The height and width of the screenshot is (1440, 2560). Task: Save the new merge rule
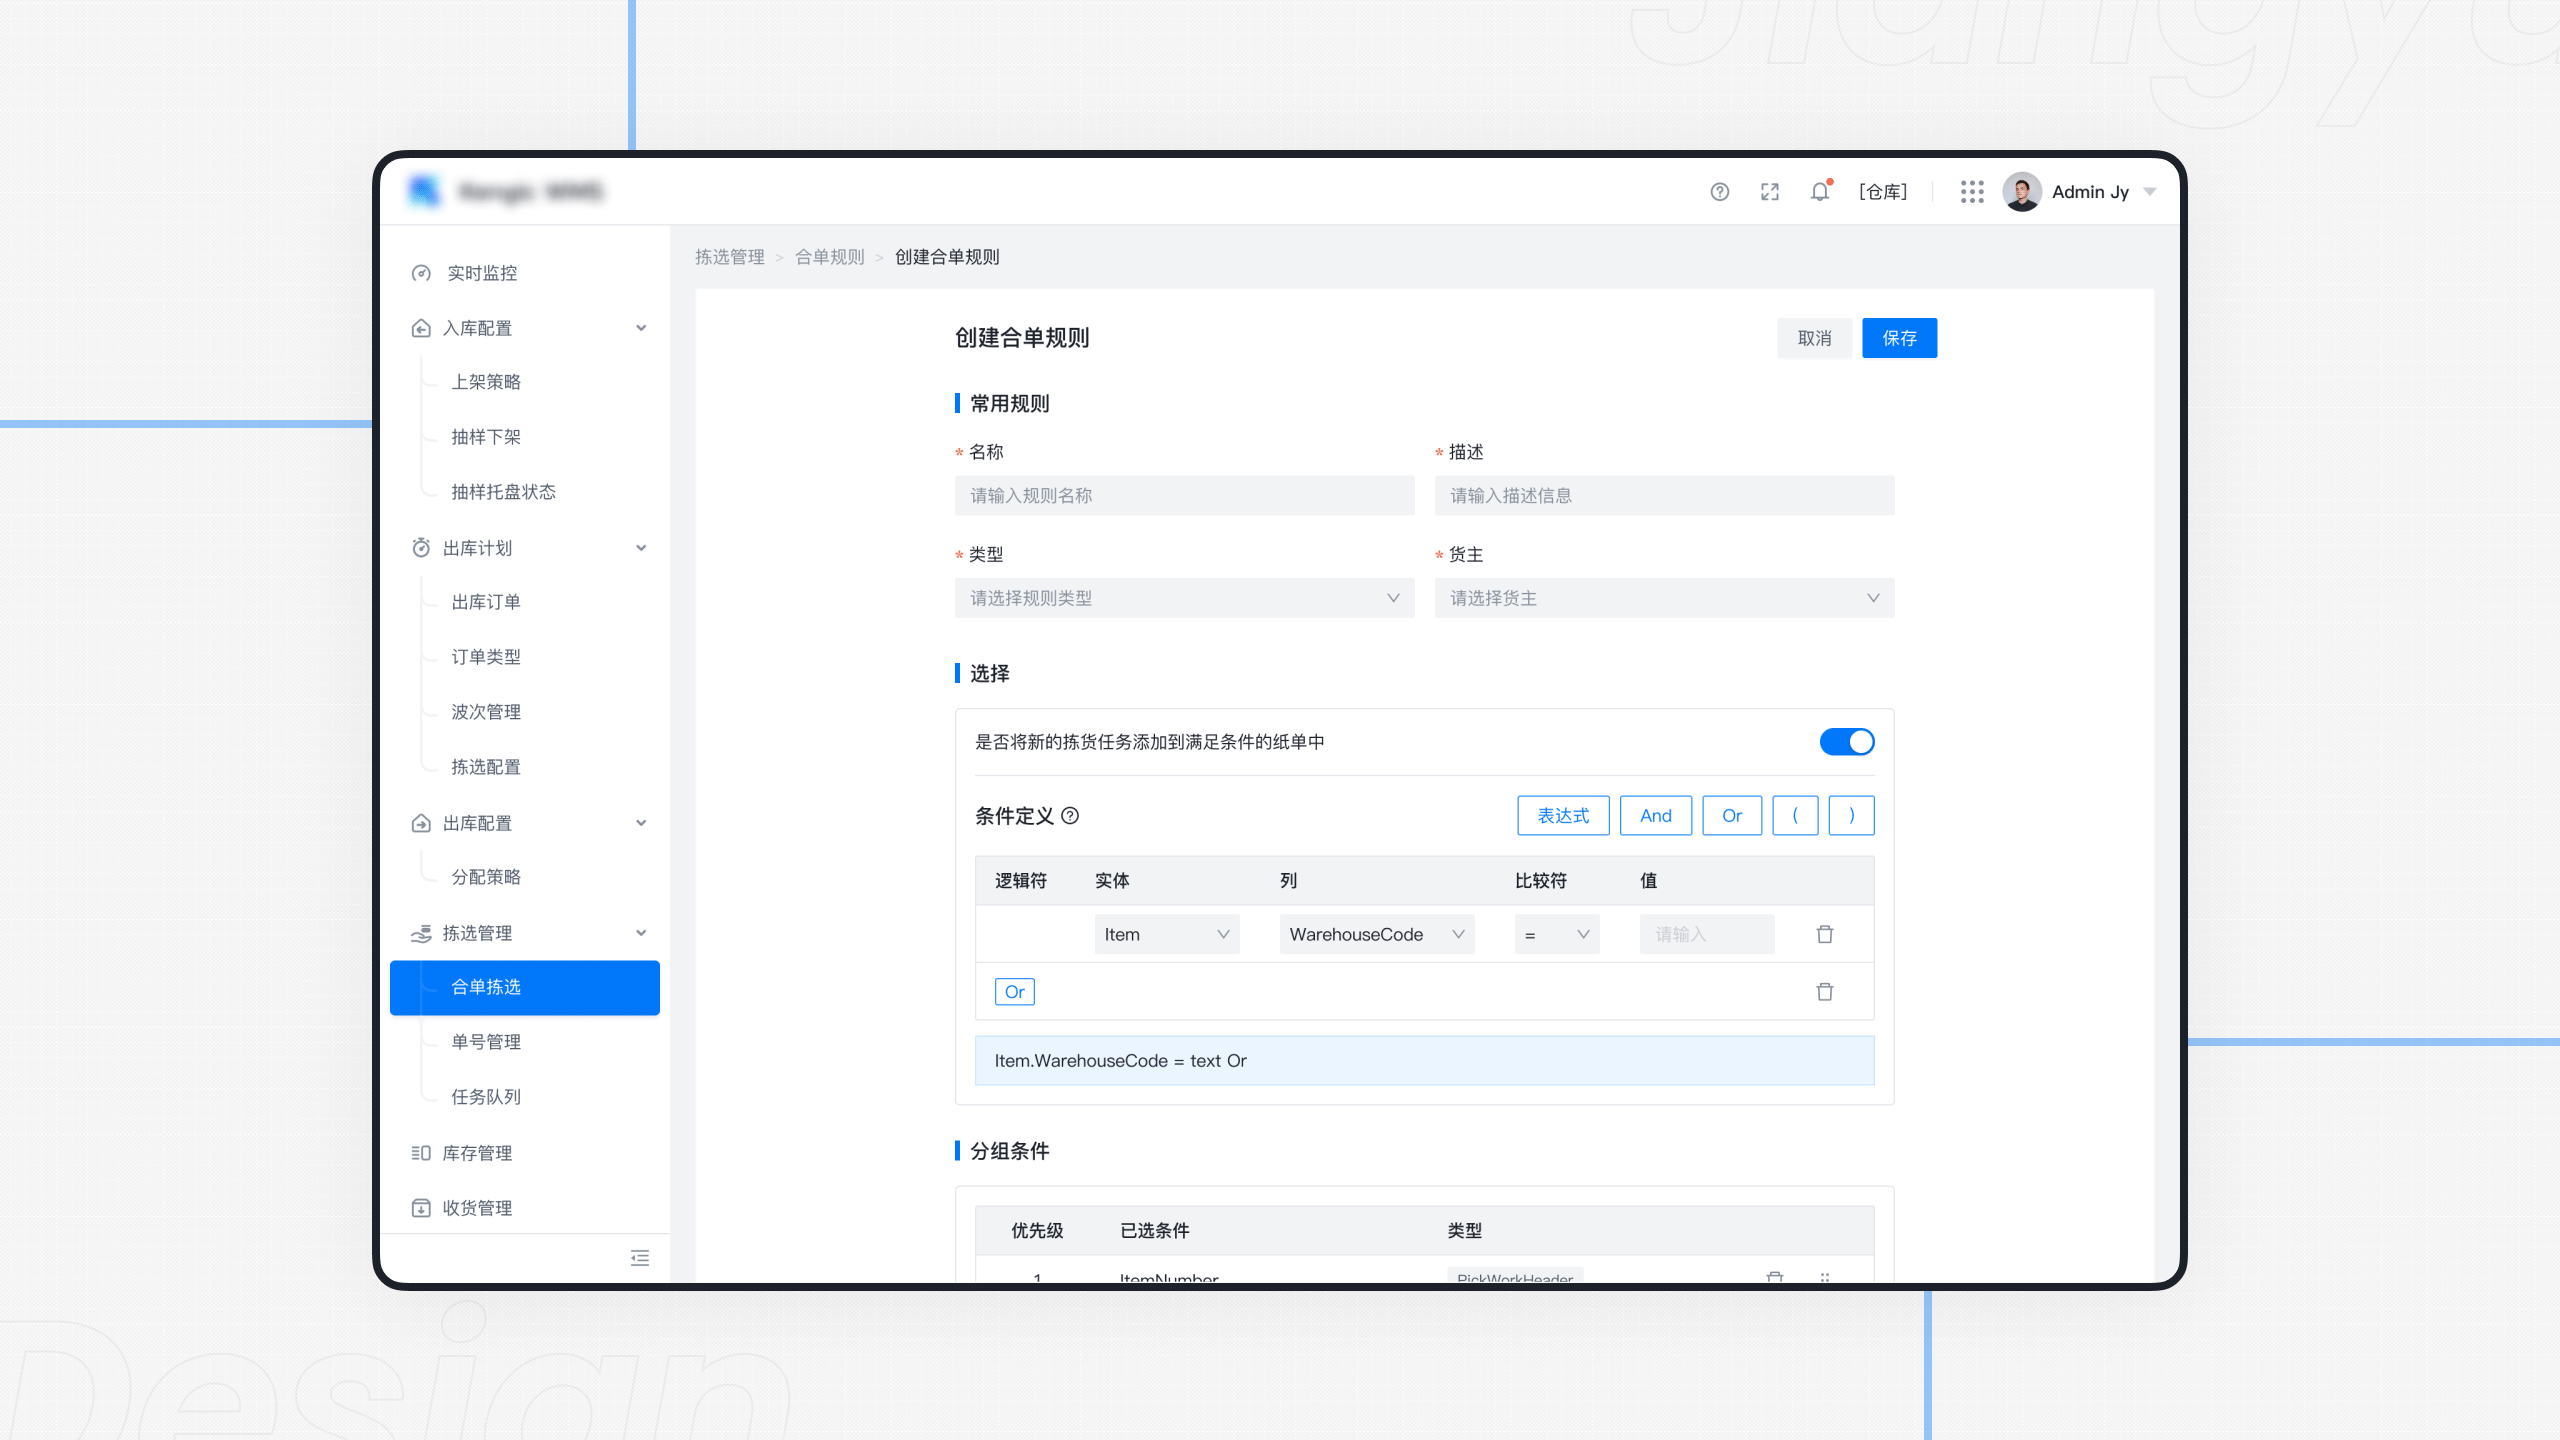1898,338
